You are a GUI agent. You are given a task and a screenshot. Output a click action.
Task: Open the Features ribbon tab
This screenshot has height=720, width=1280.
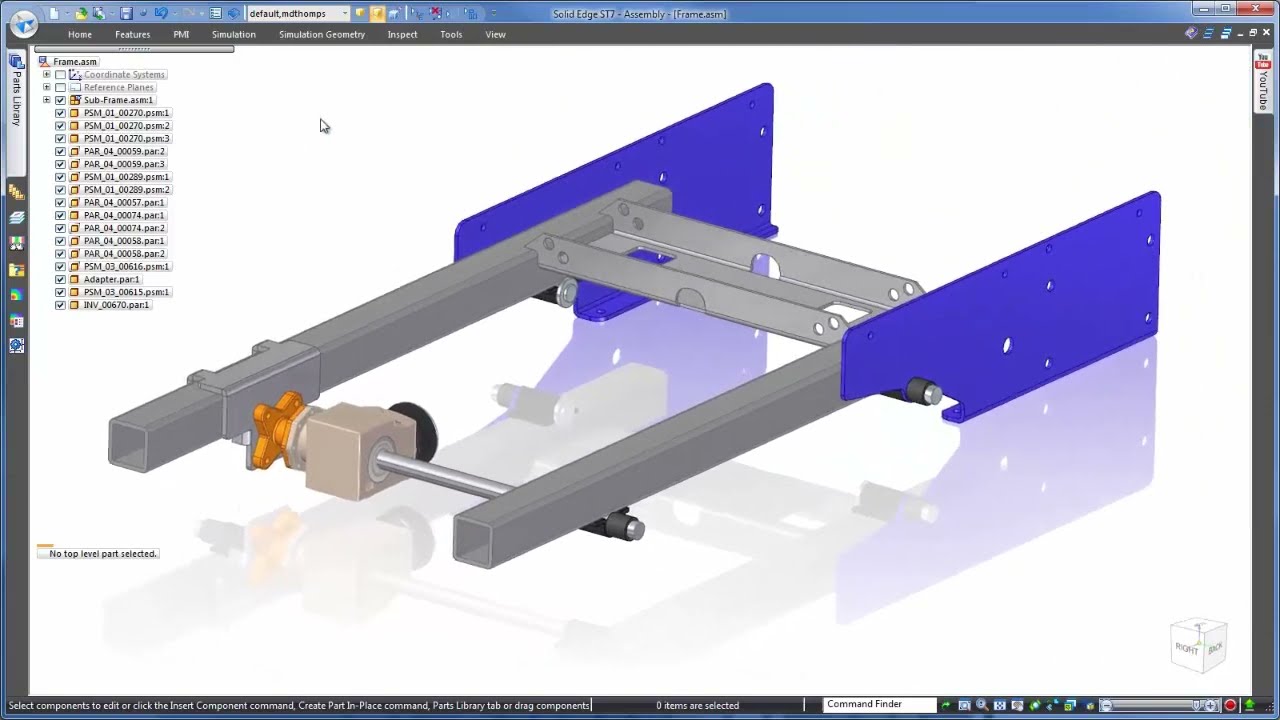coord(132,34)
